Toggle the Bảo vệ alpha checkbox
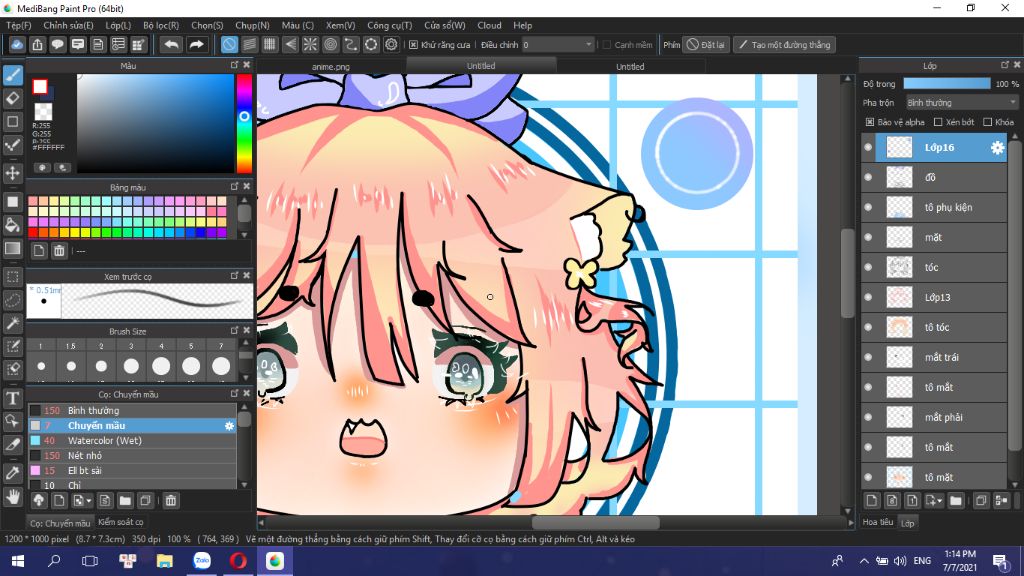The width and height of the screenshot is (1024, 576). (x=870, y=122)
